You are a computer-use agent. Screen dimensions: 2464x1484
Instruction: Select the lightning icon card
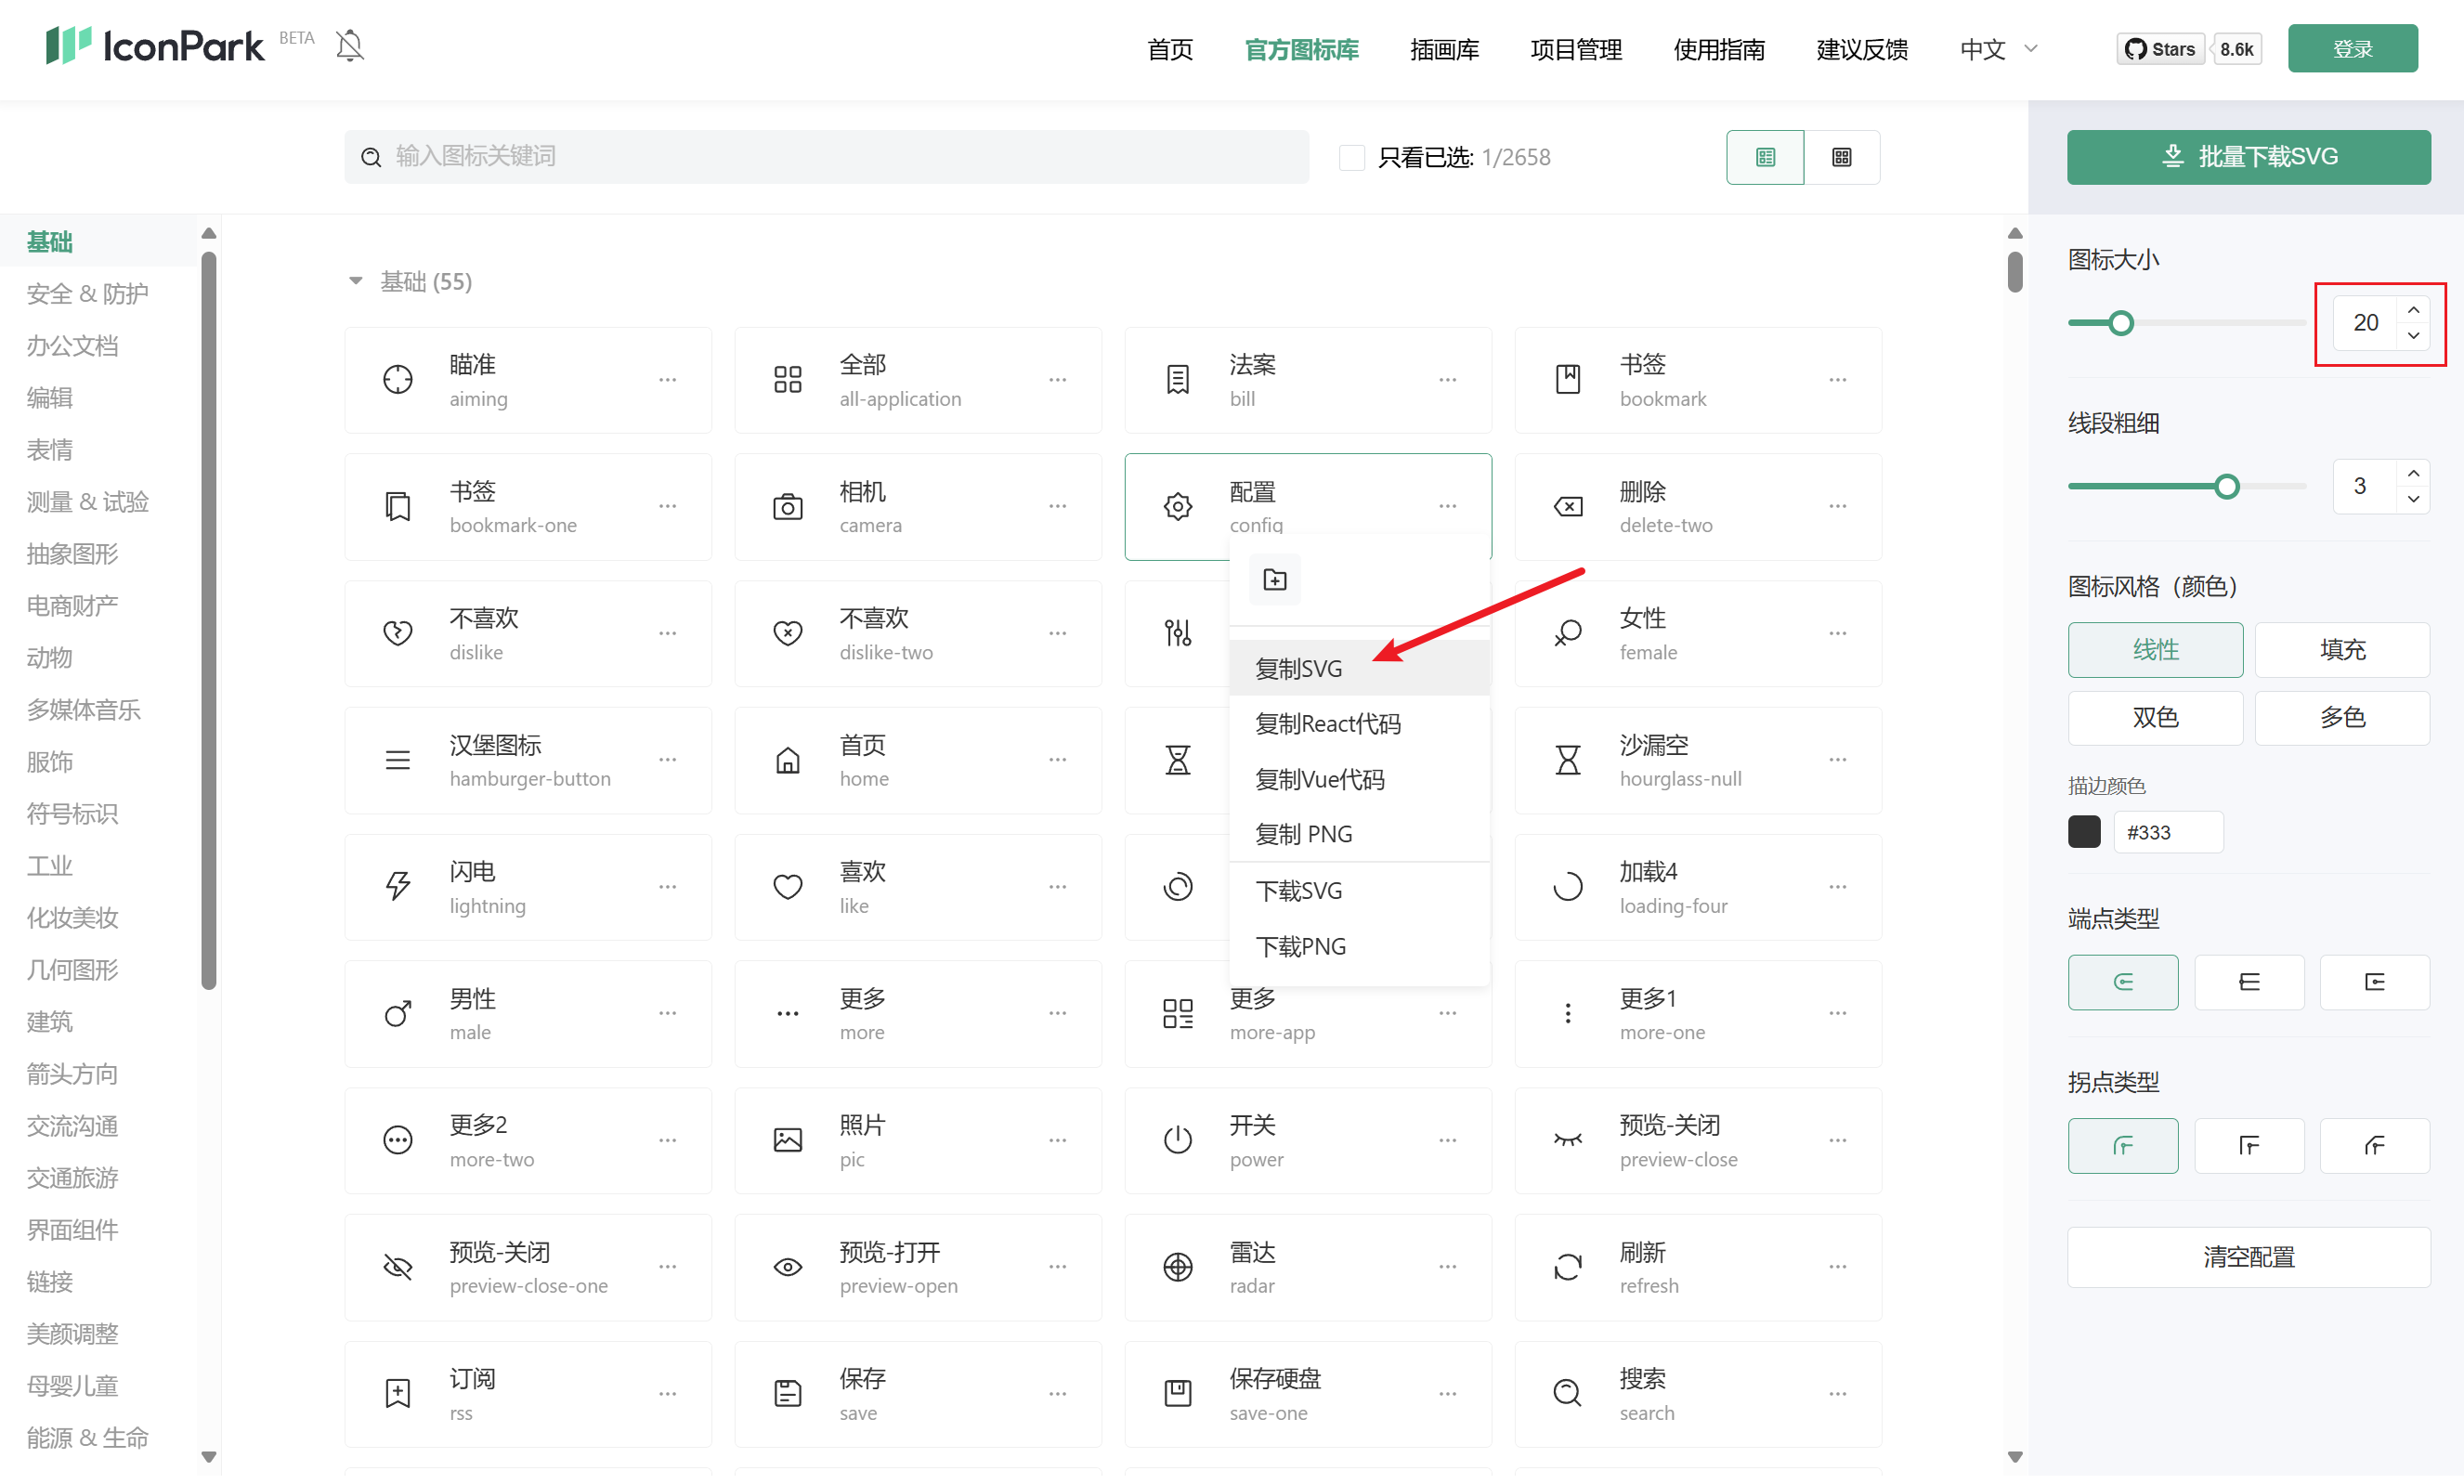tap(527, 888)
